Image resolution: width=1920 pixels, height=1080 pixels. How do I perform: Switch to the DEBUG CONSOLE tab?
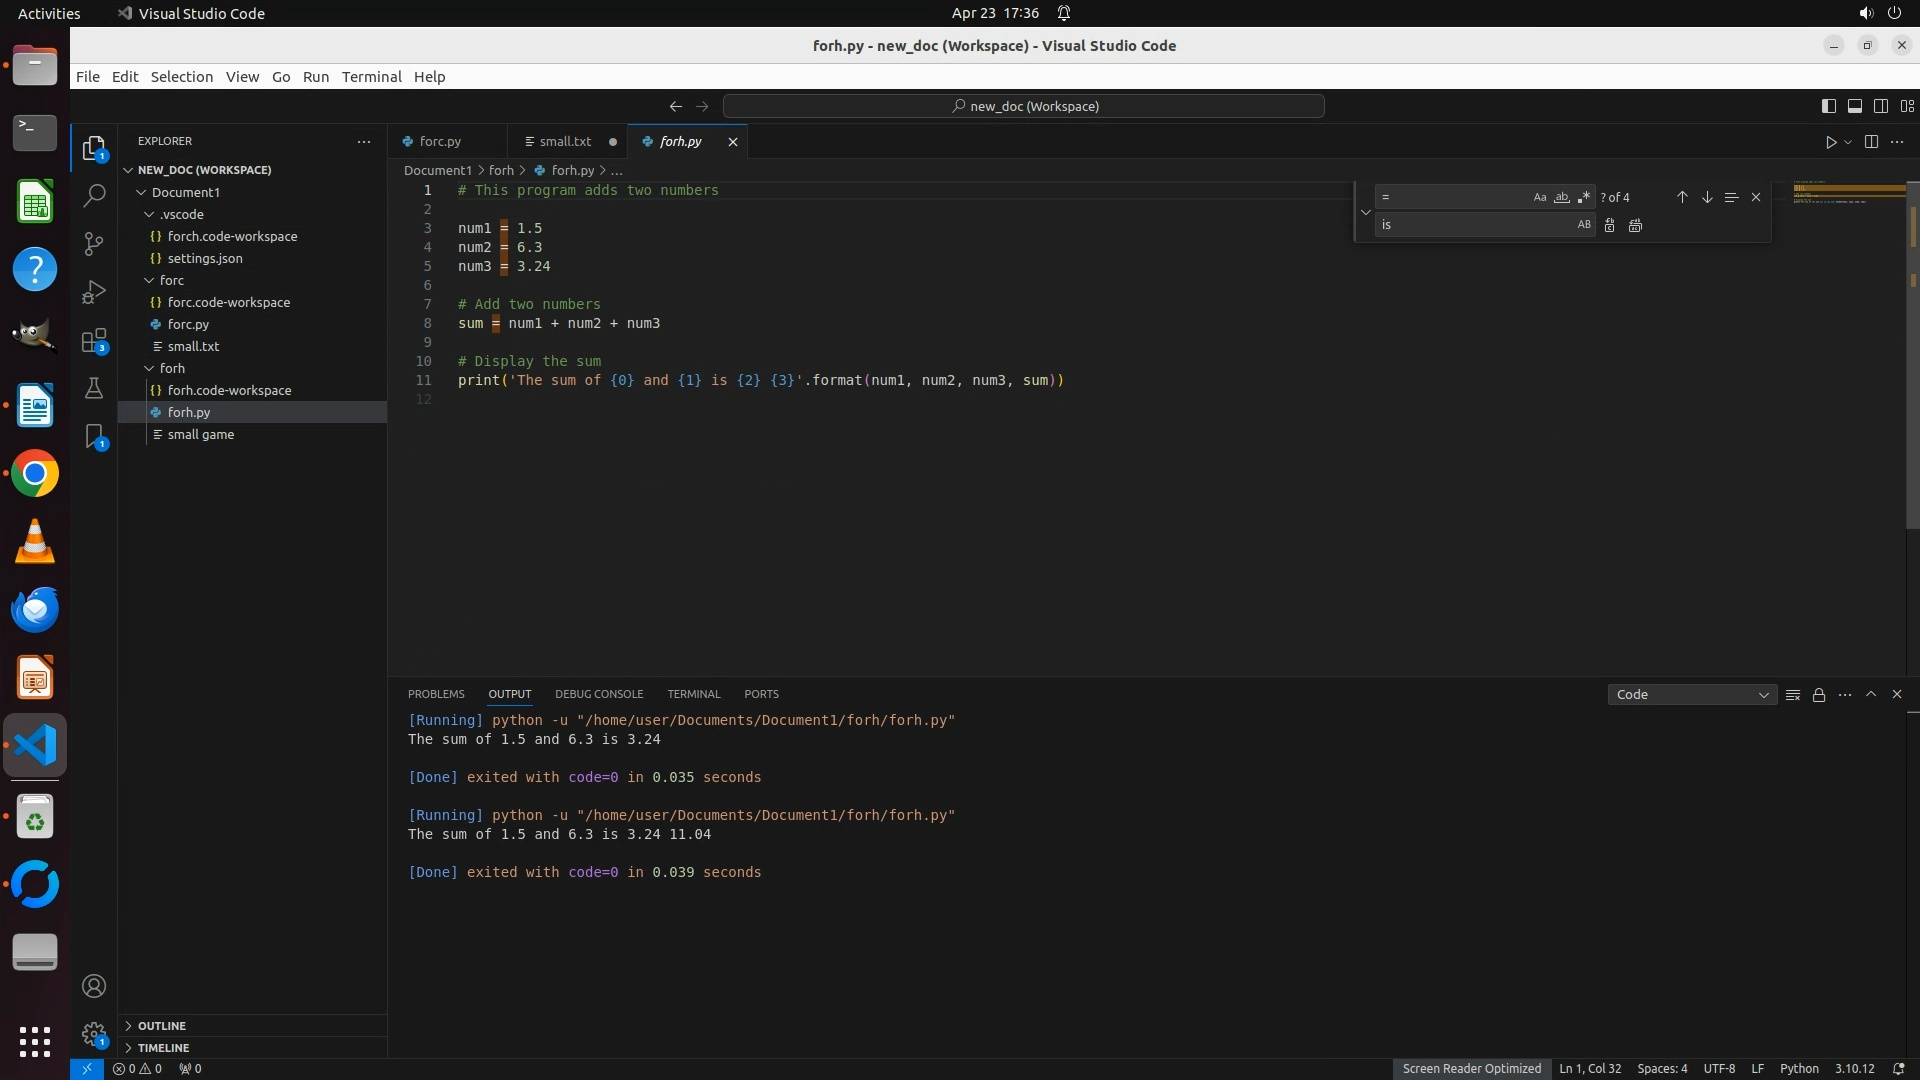(598, 694)
